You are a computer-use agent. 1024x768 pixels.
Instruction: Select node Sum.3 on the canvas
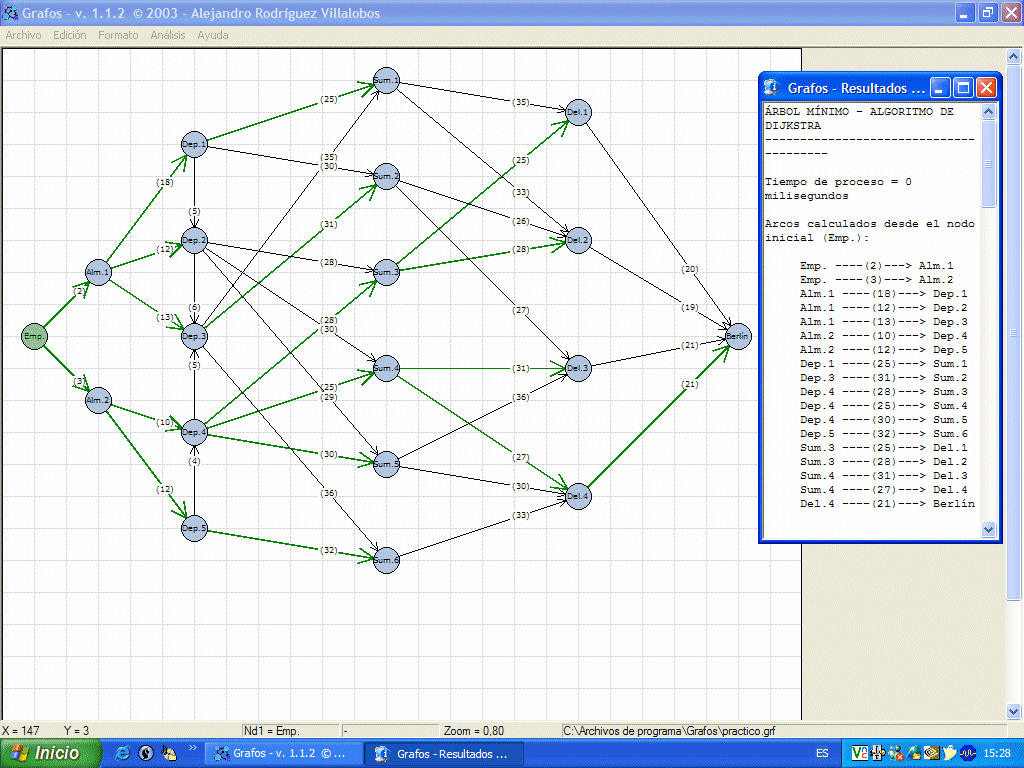click(x=386, y=272)
